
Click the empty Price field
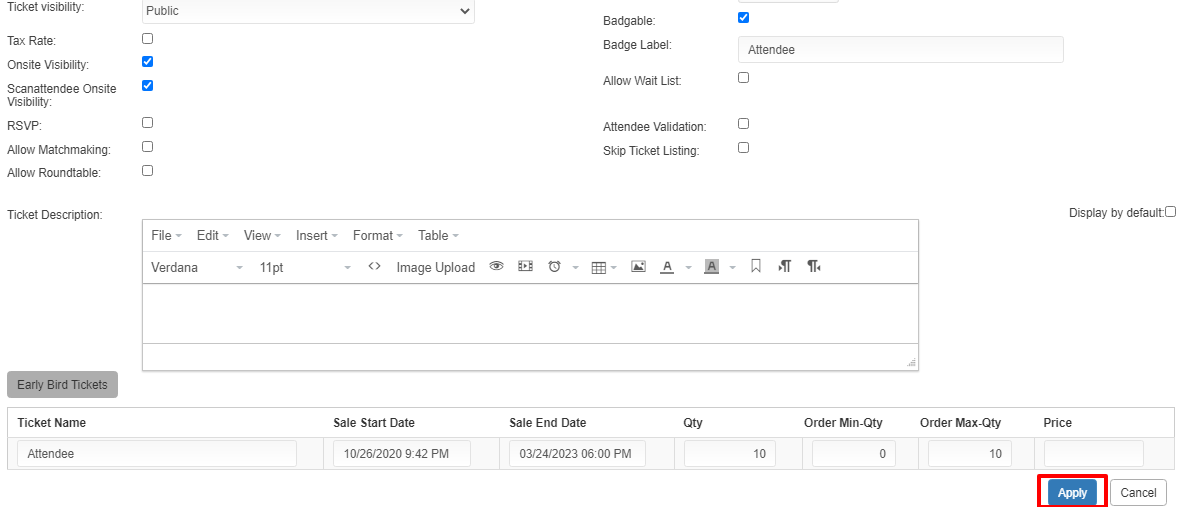point(1094,454)
